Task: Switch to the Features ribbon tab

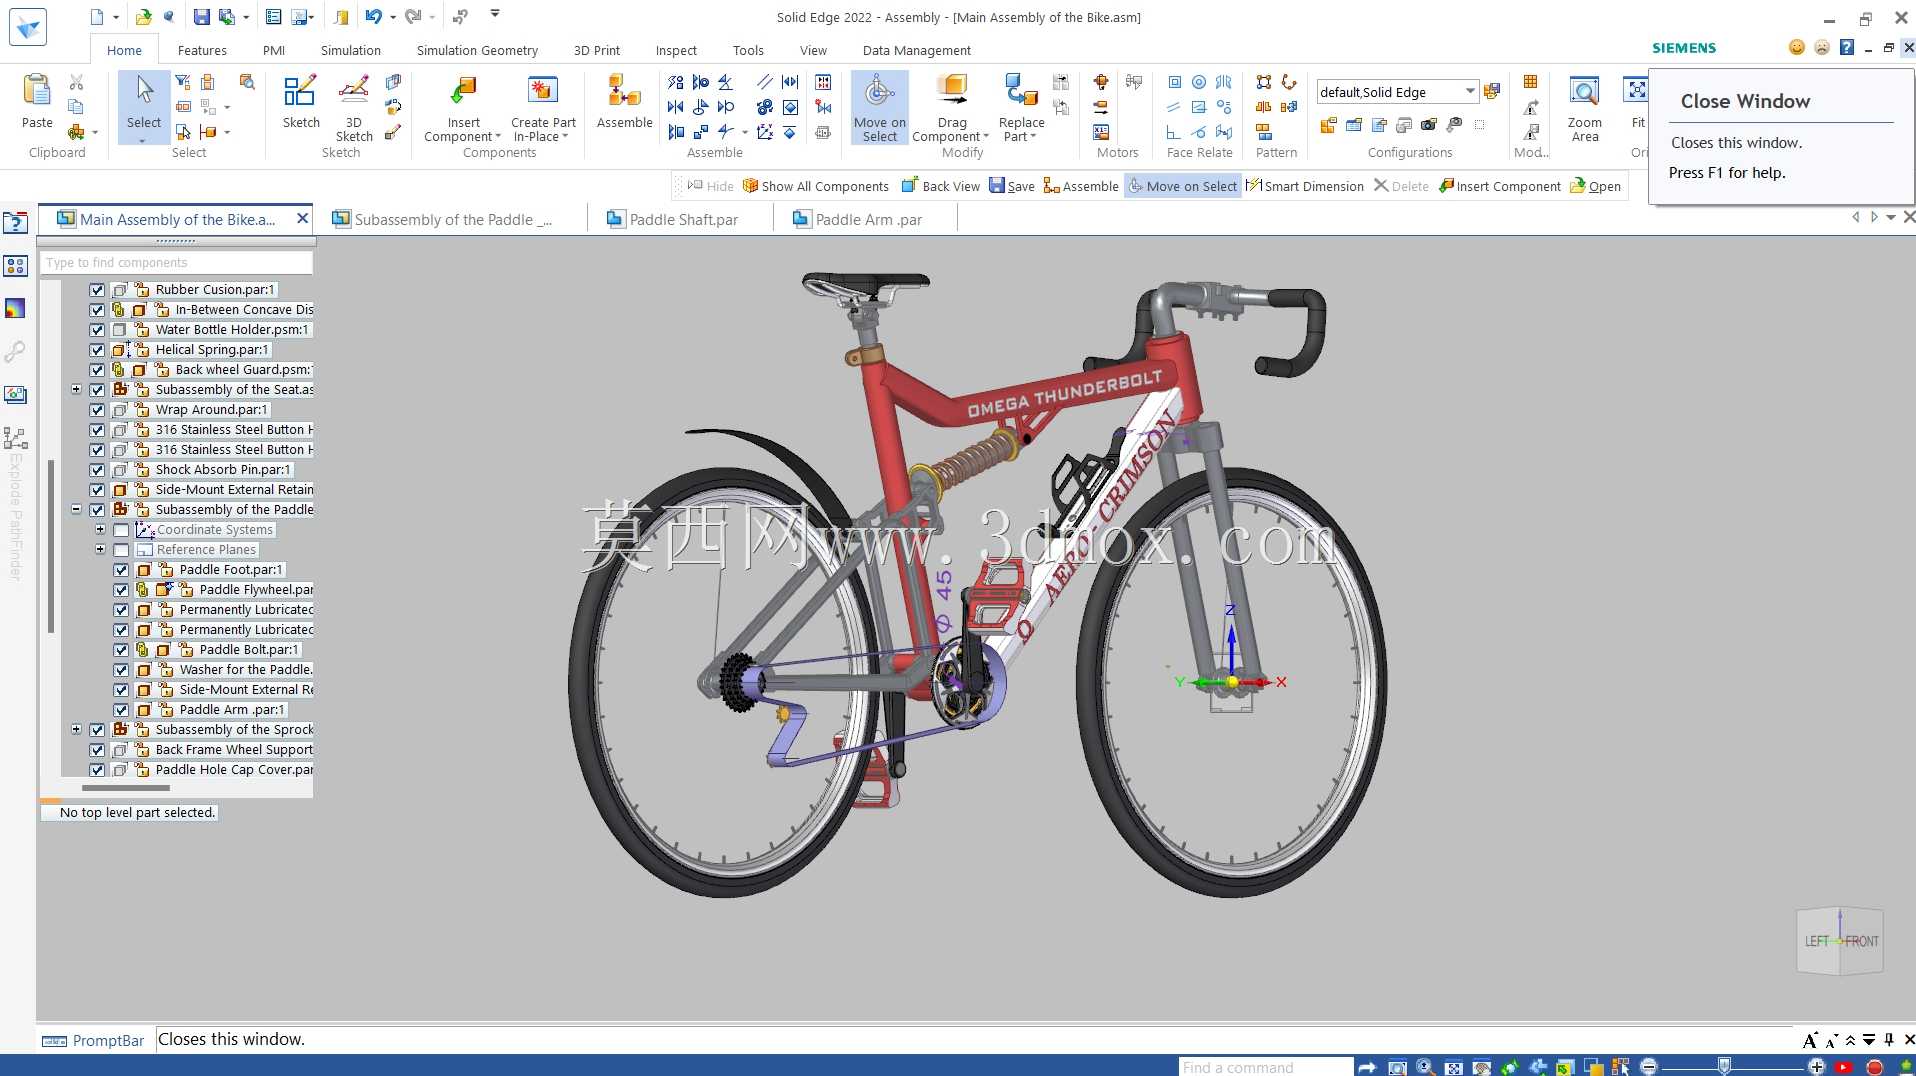Action: (x=202, y=50)
